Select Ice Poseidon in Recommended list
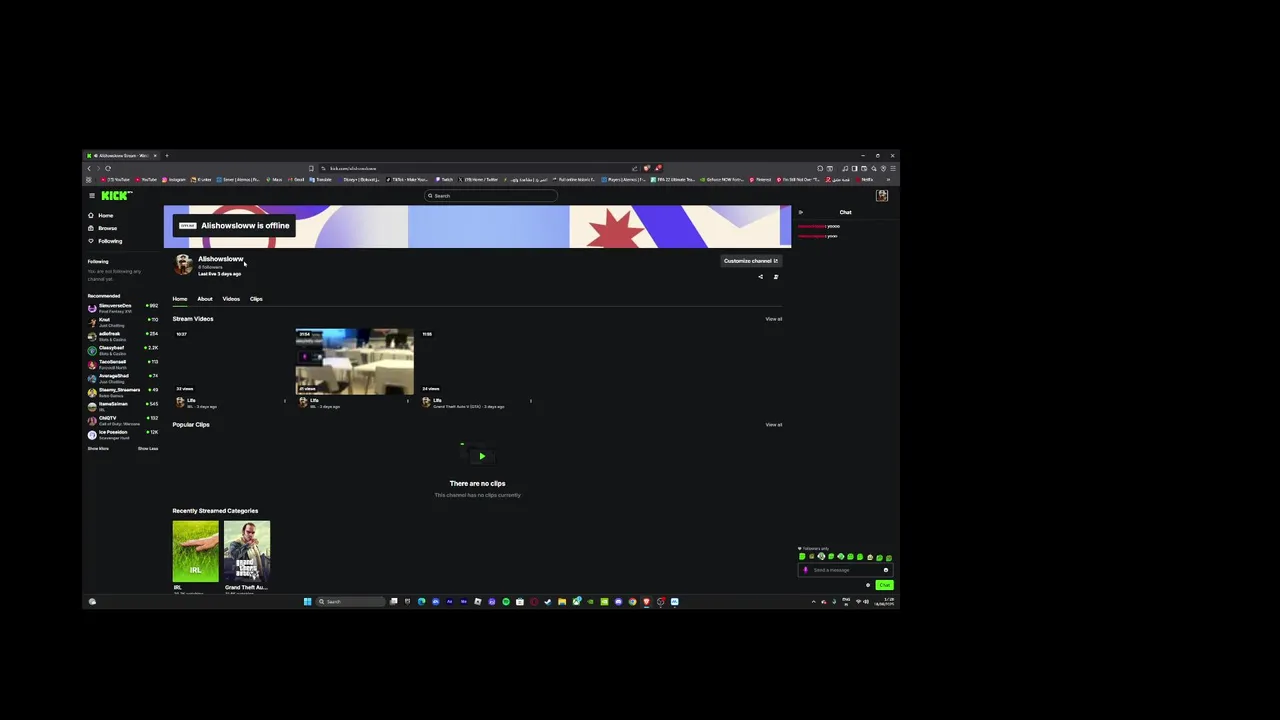 coord(123,434)
